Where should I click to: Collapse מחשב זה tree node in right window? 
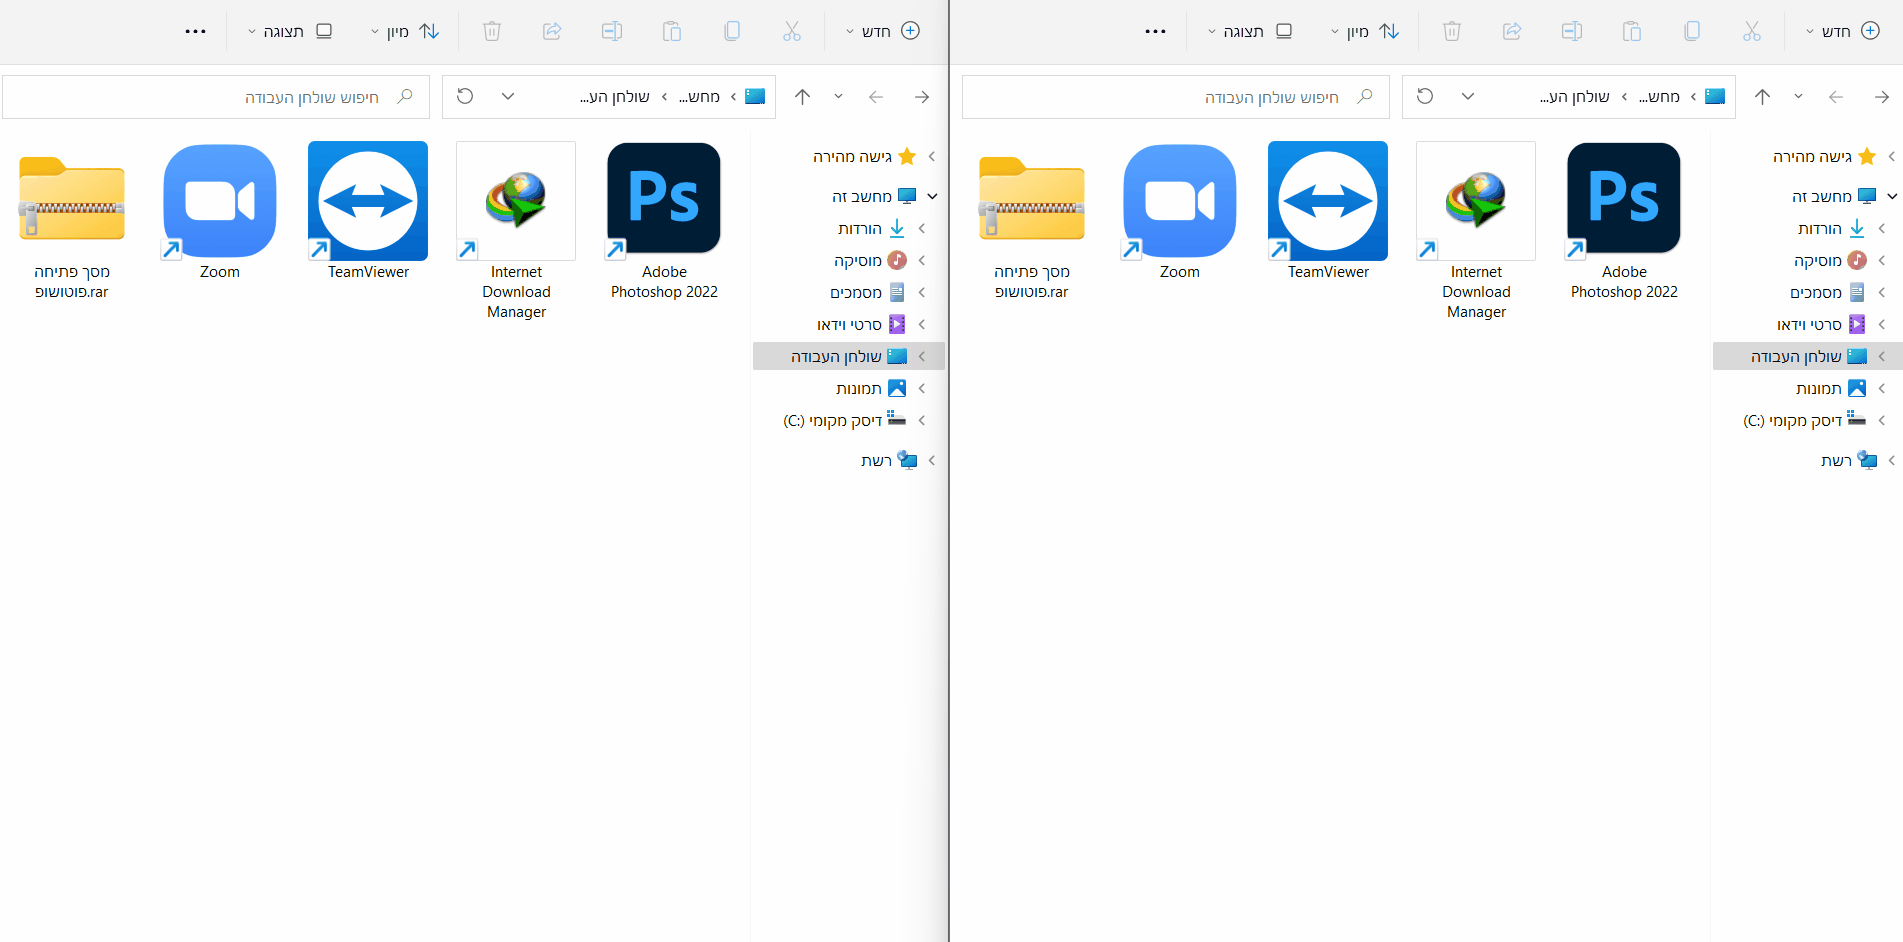coord(1892,197)
